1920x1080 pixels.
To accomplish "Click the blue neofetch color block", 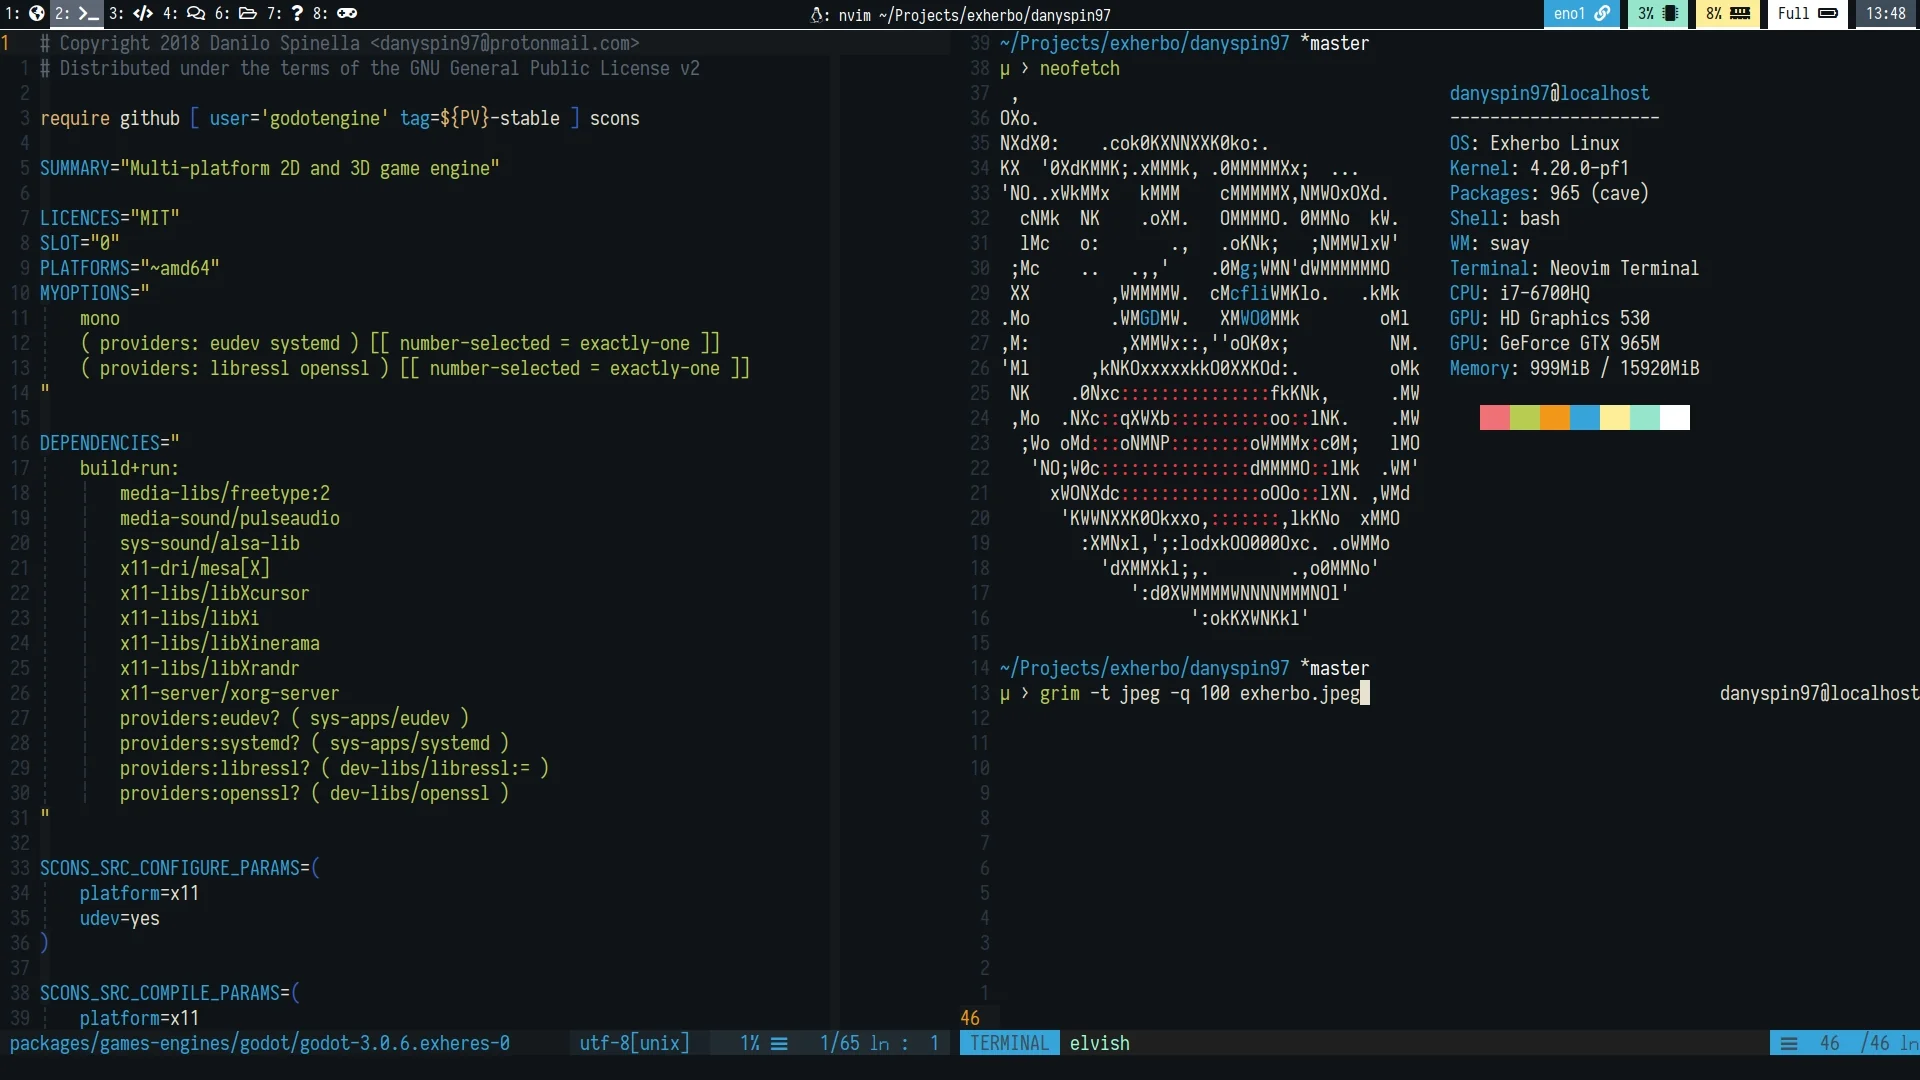I will [1585, 418].
